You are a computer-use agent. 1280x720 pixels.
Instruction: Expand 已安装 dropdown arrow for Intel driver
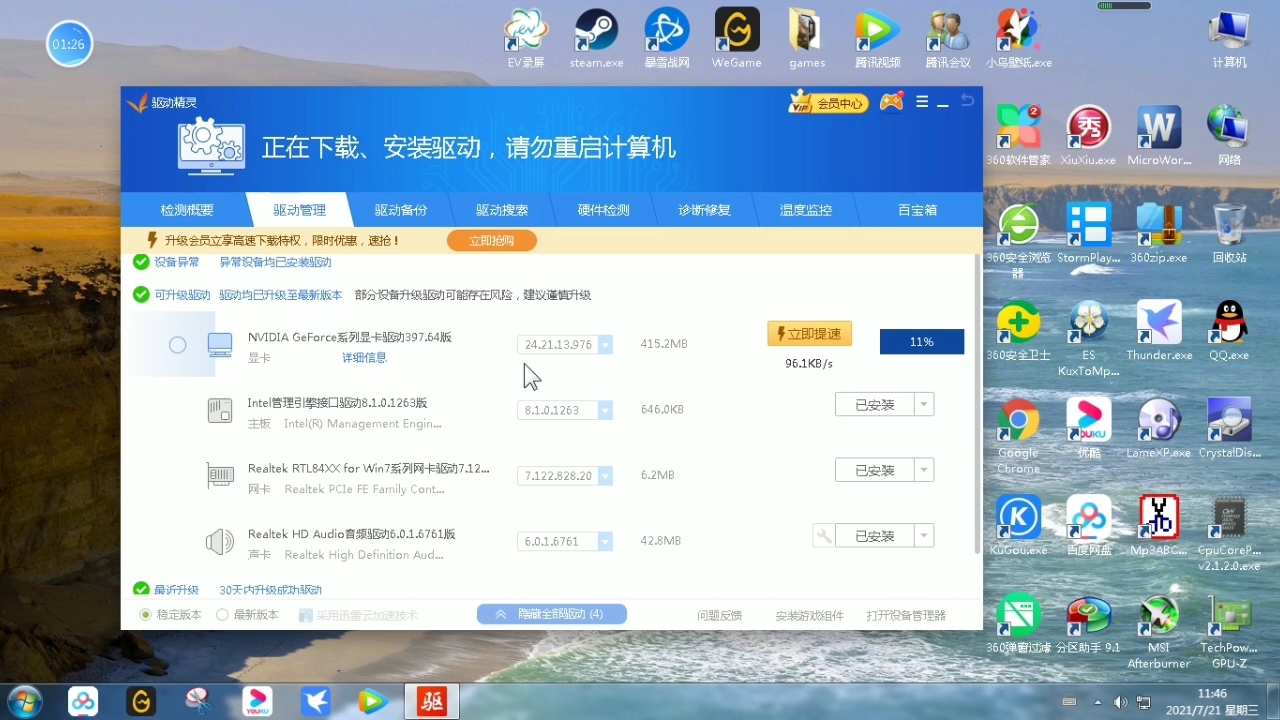924,405
